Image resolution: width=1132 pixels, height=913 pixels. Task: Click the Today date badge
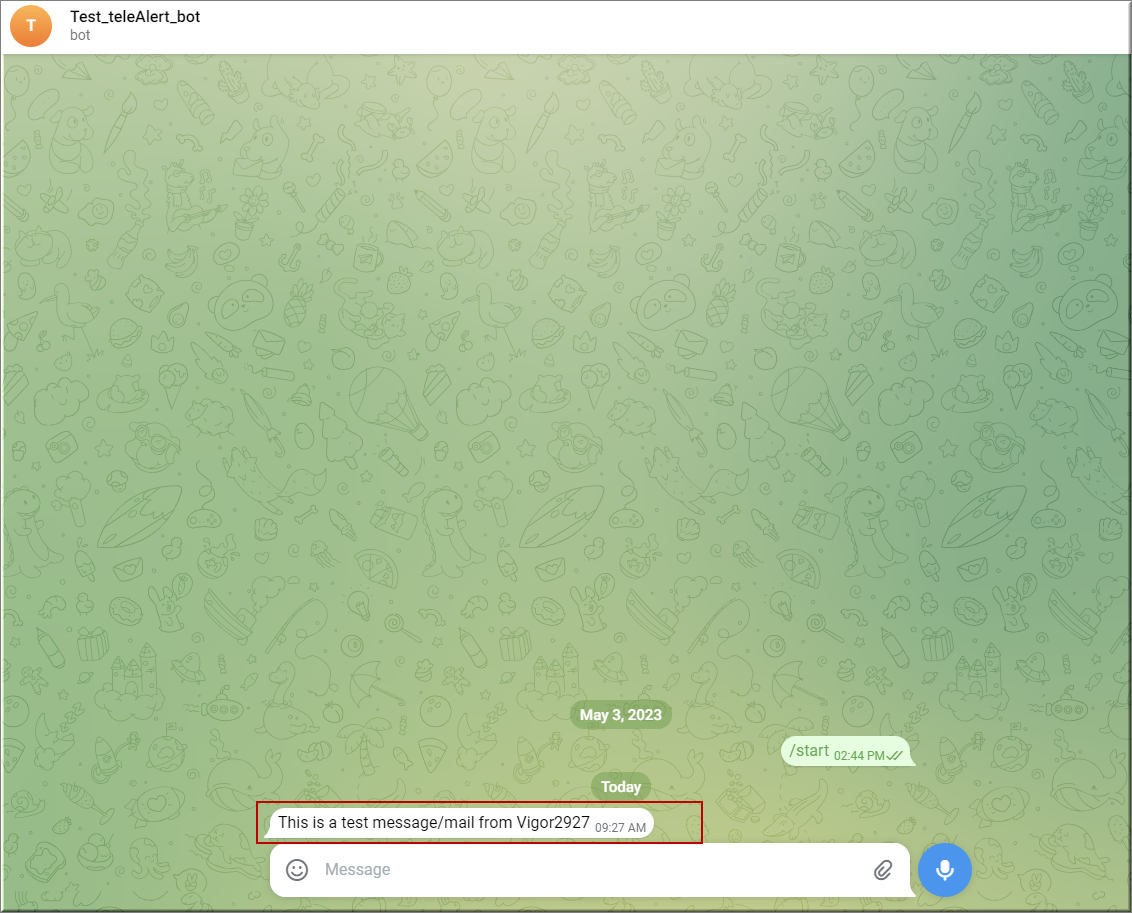click(x=621, y=787)
